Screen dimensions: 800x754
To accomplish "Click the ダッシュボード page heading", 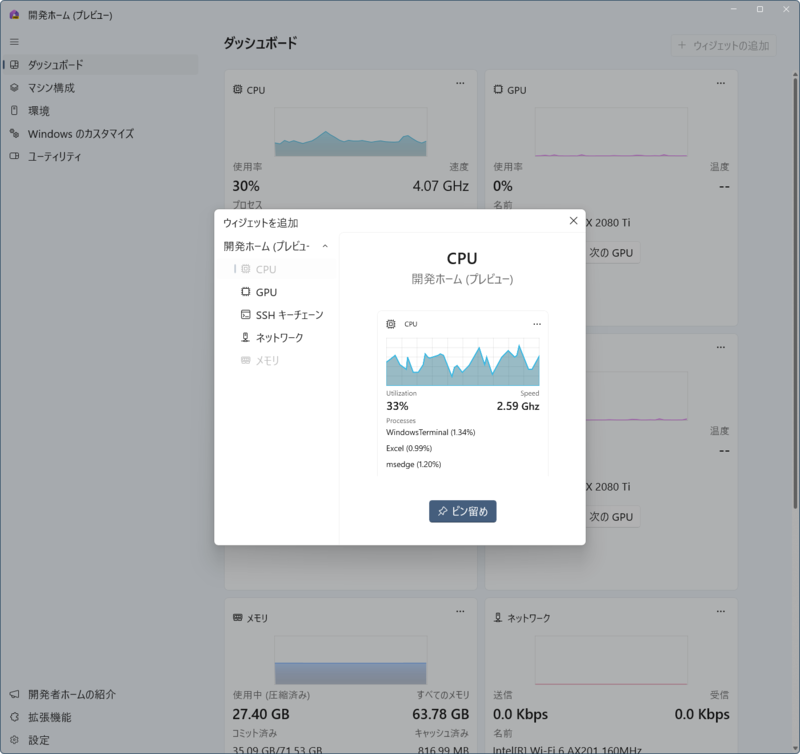I will click(260, 43).
